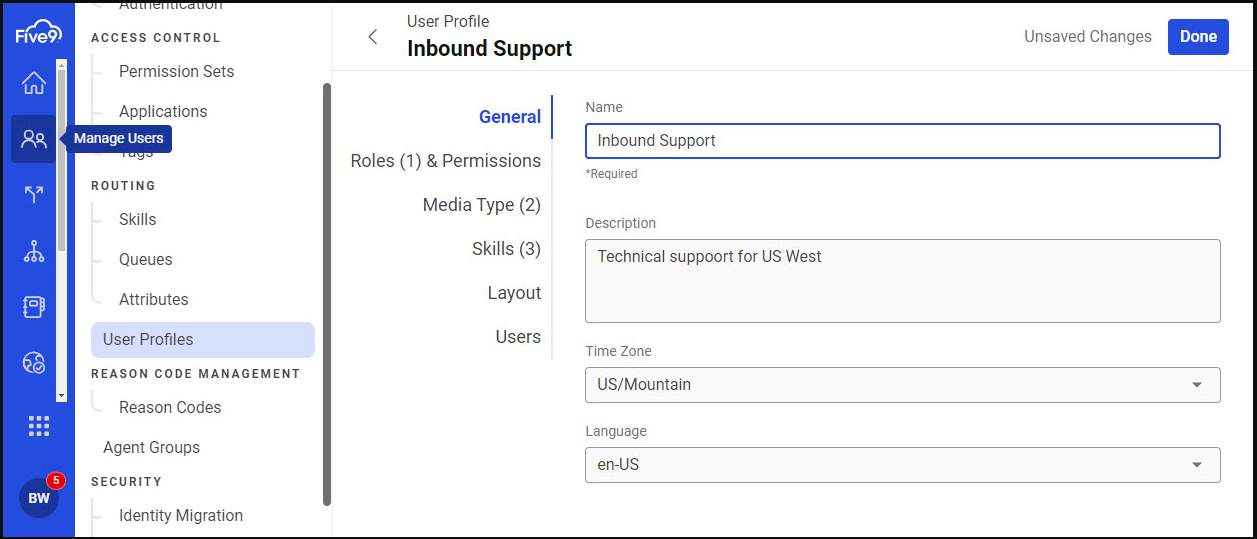Open Applications in the sidebar
This screenshot has height=539, width=1257.
[x=163, y=112]
